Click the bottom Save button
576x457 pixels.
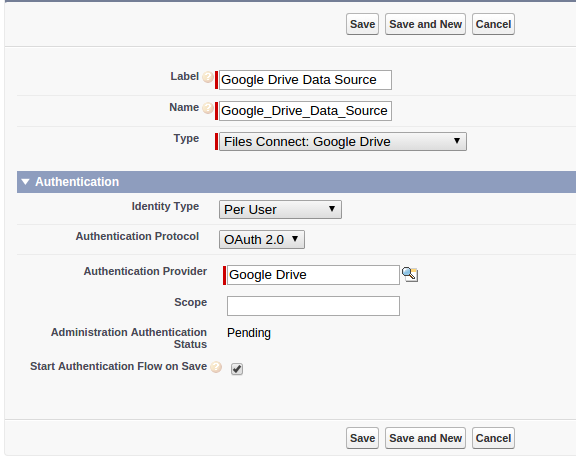pos(362,438)
